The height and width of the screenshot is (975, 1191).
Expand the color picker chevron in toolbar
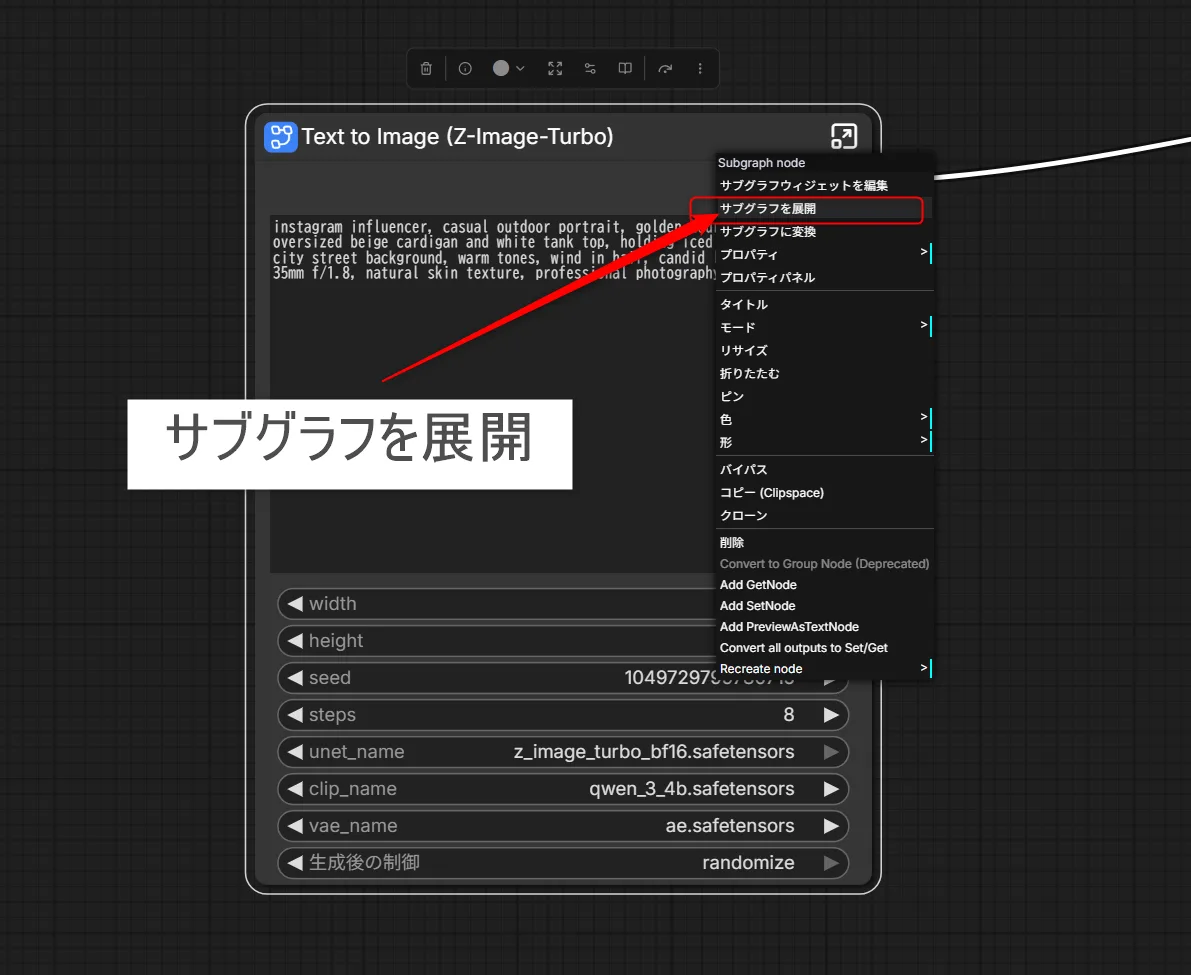tap(520, 68)
